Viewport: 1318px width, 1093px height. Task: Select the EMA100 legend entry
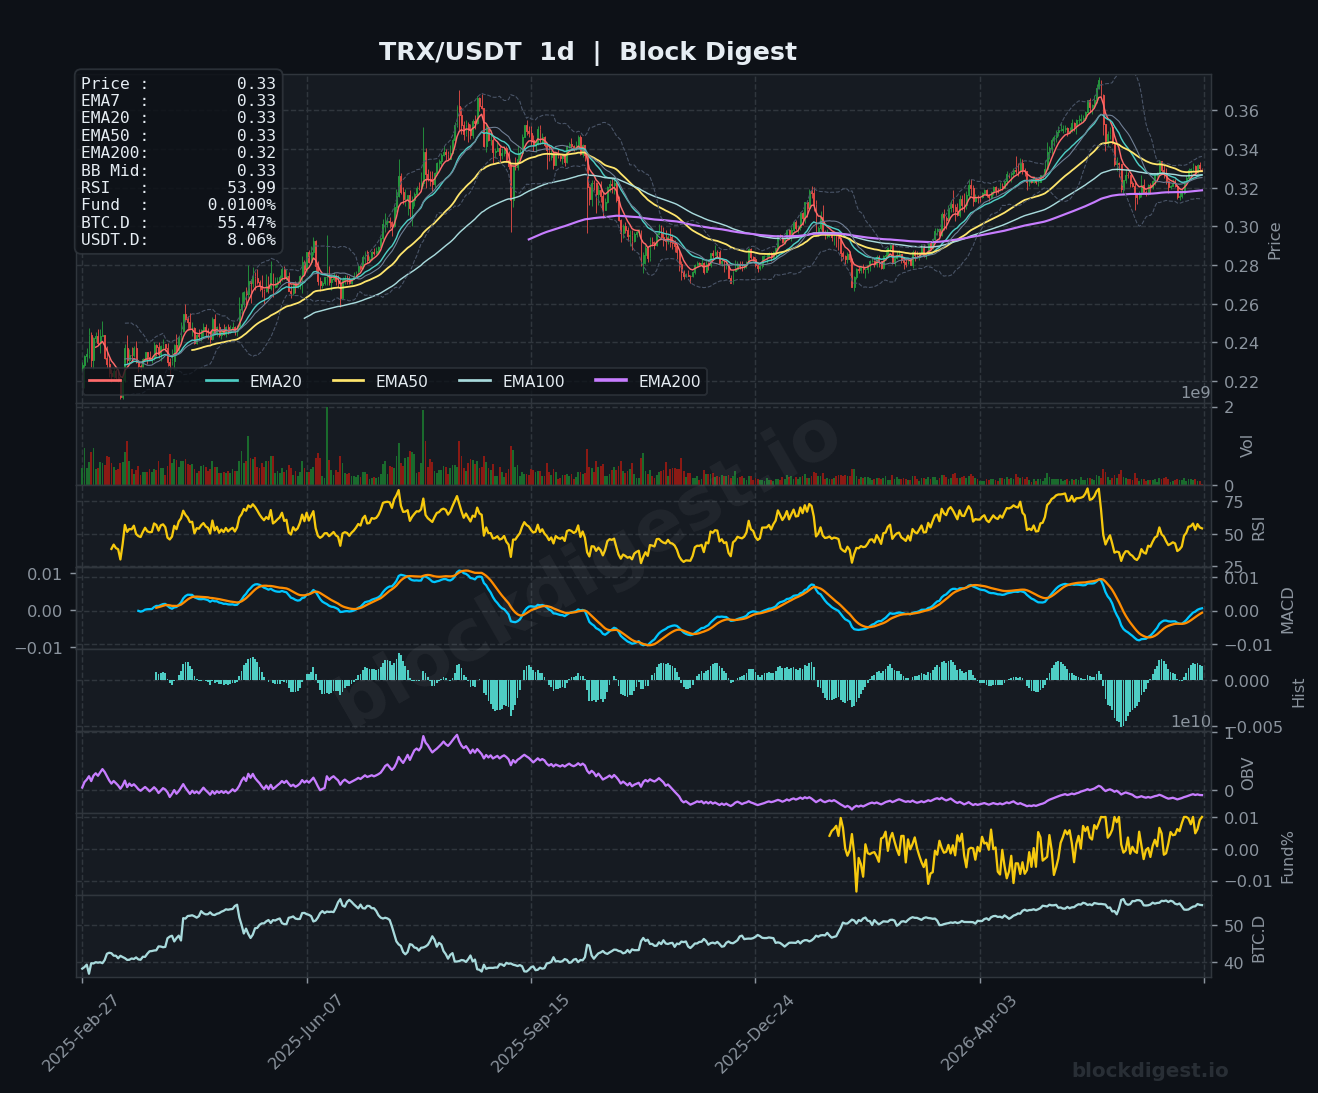(x=511, y=381)
